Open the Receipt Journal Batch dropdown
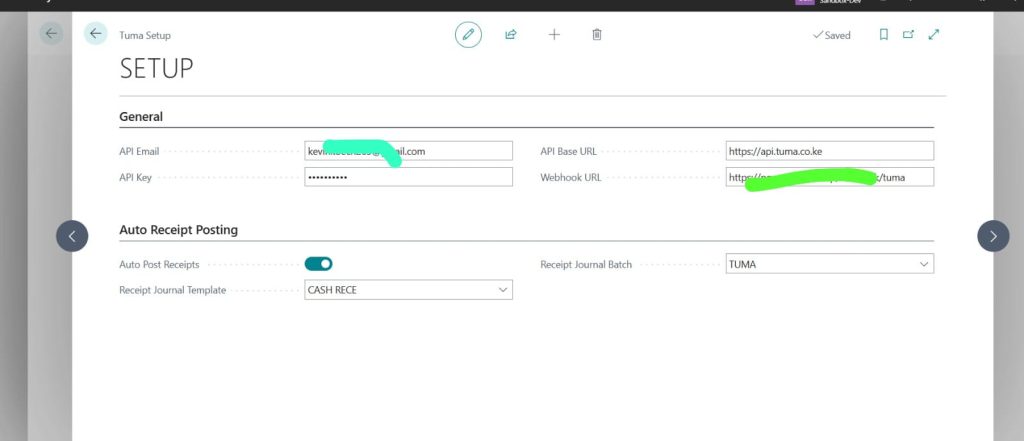Screen dimensions: 1024x441 pyautogui.click(x=924, y=264)
